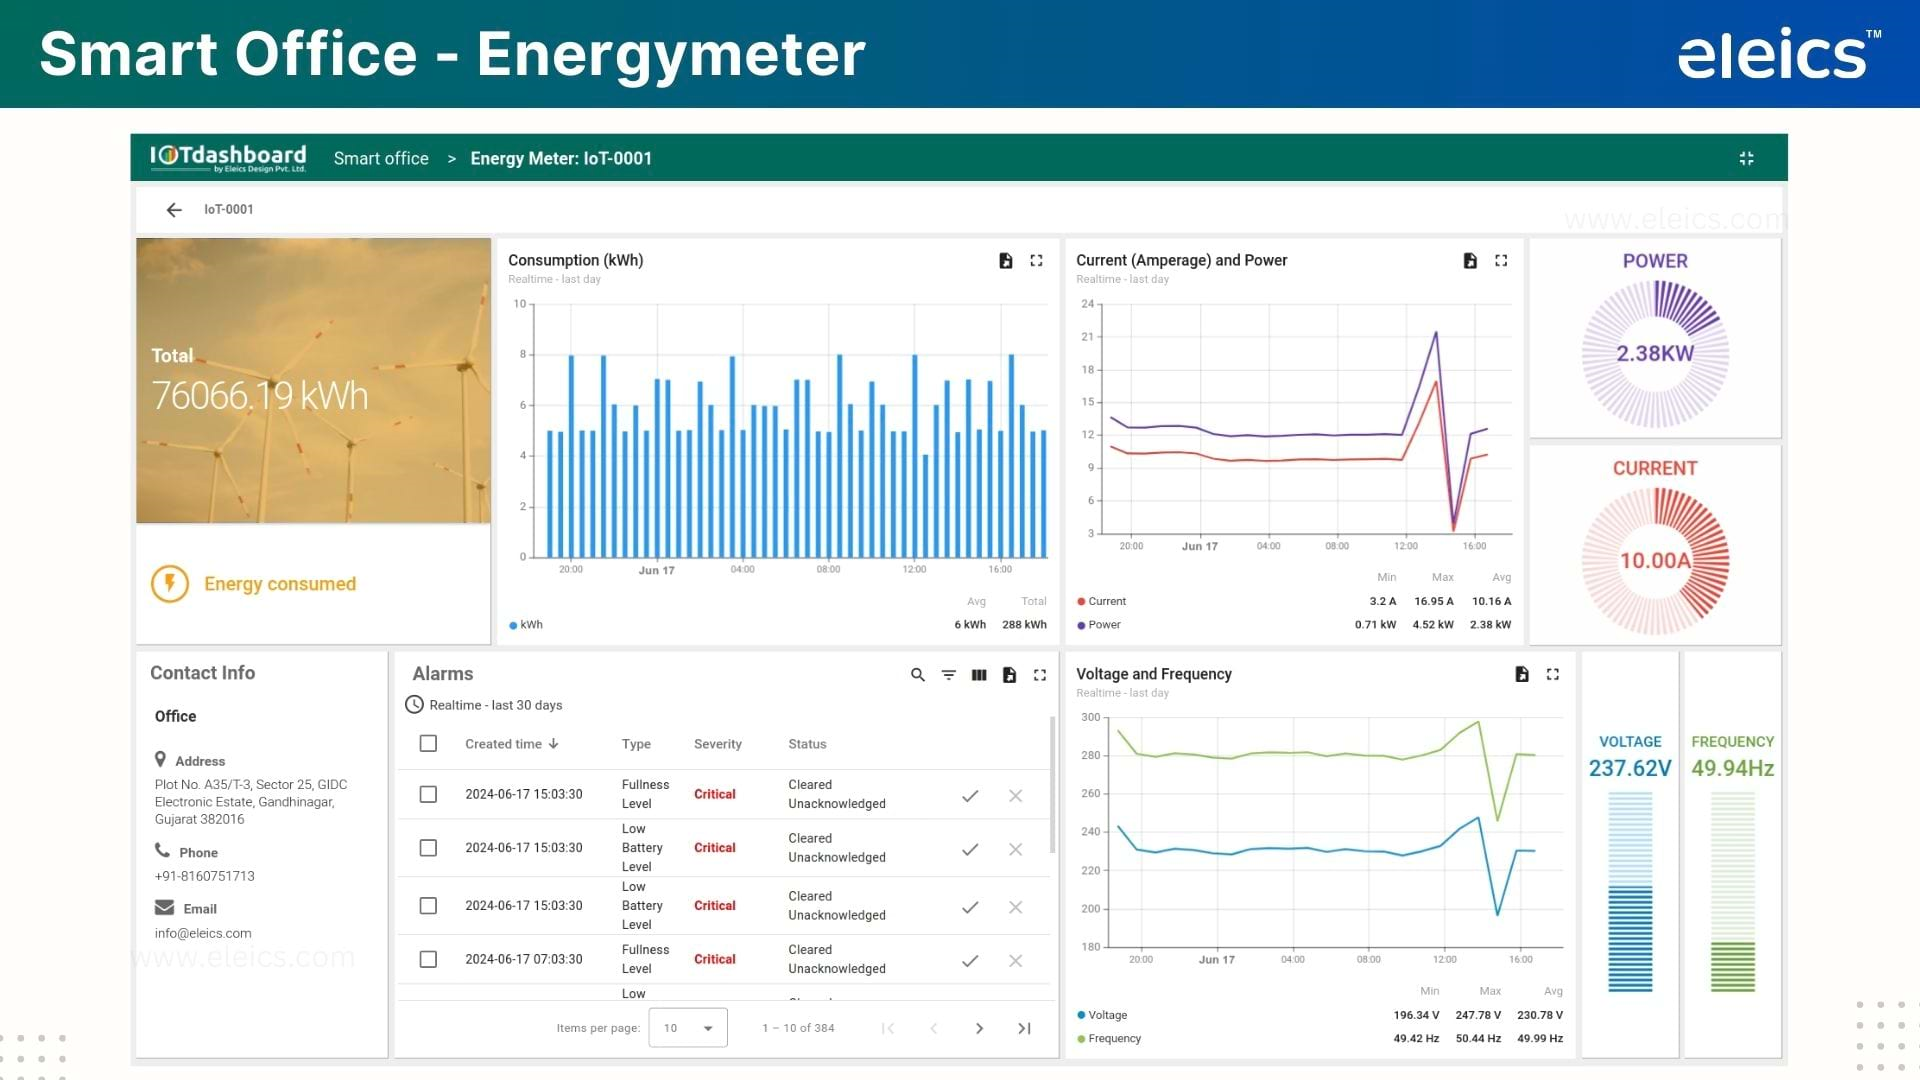Click the wind turbine Total energy image
Screen dimensions: 1920x1080
(x=313, y=380)
